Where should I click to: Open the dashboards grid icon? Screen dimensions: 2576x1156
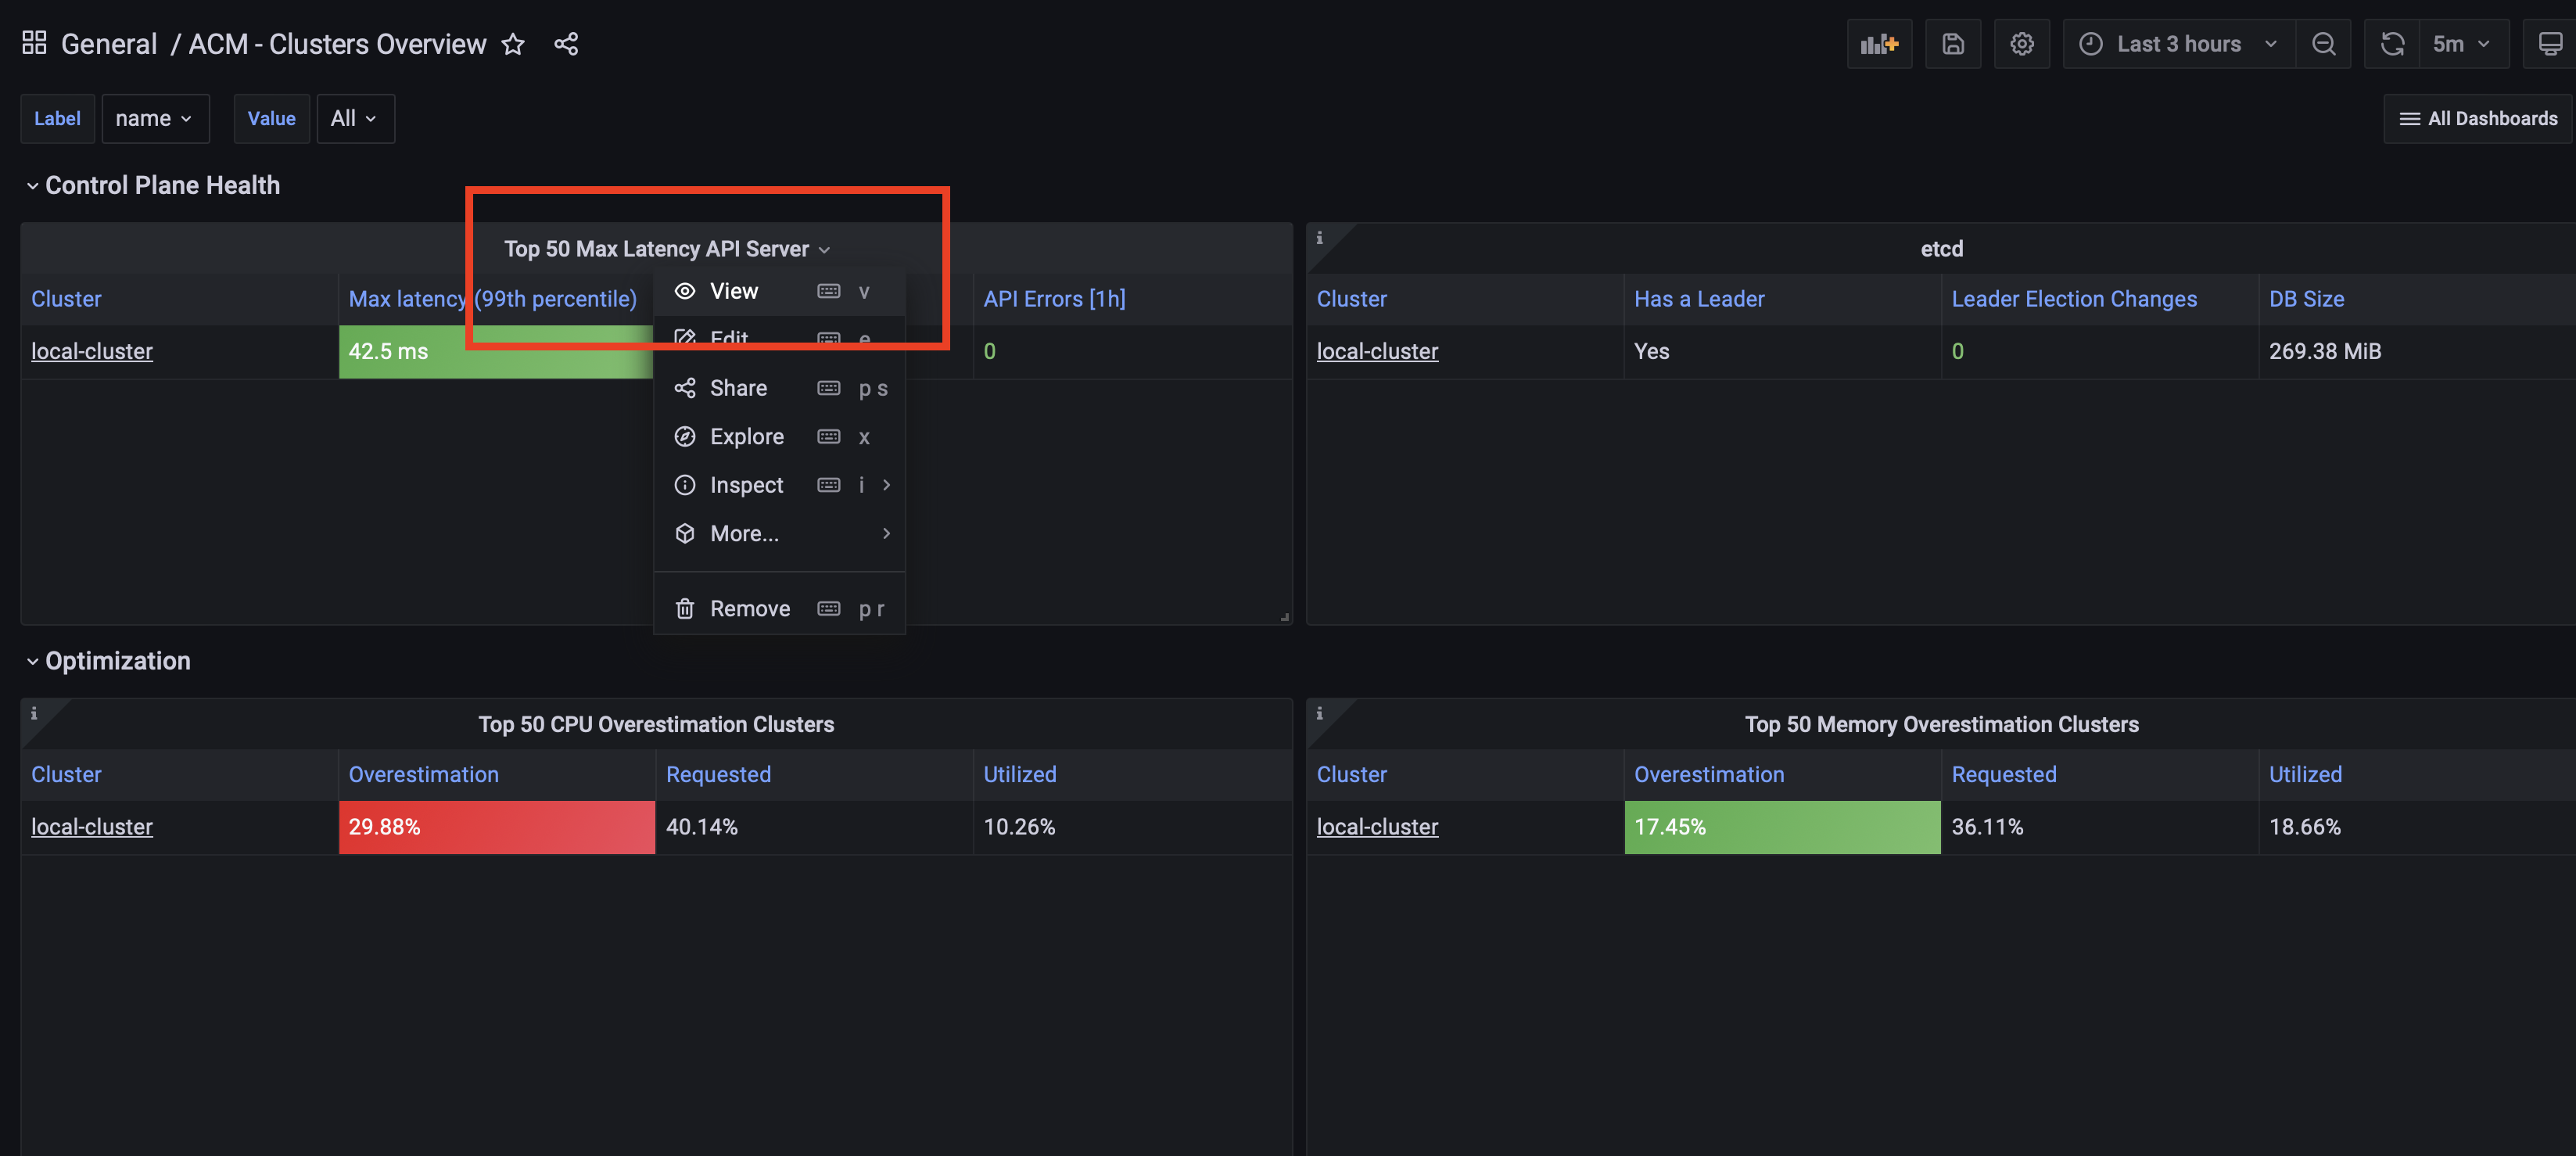tap(34, 43)
